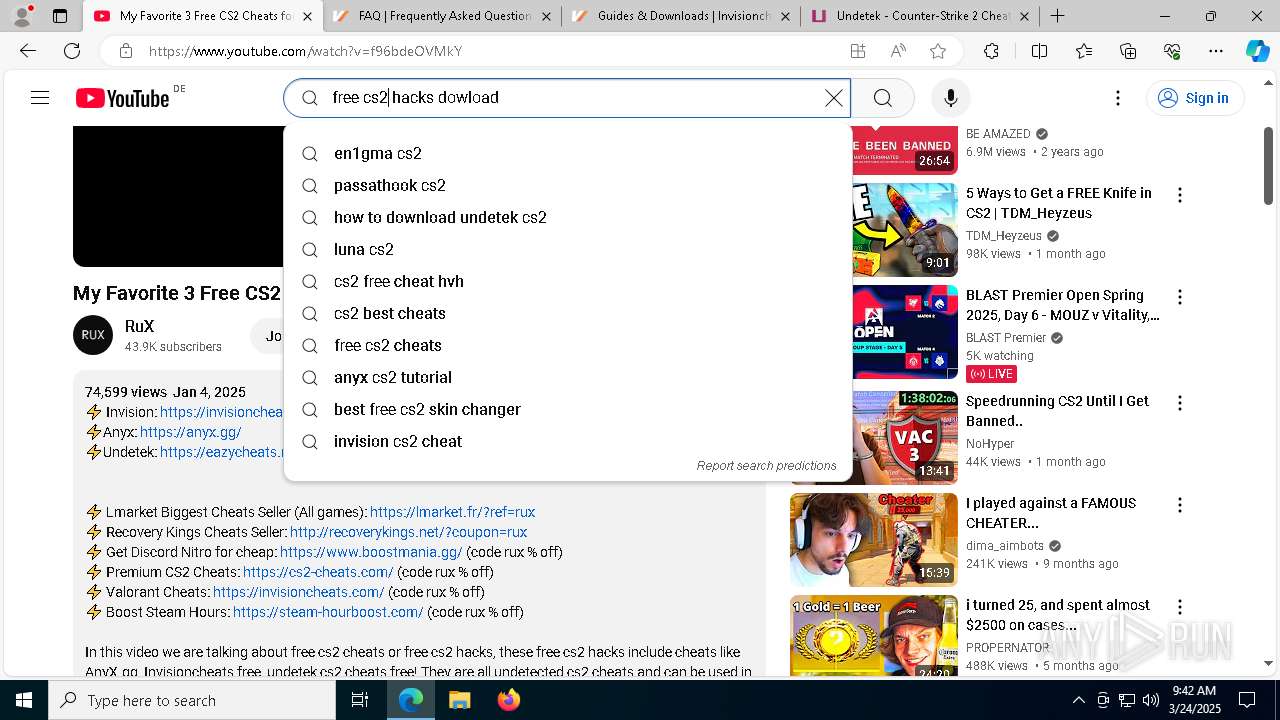The width and height of the screenshot is (1280, 720).
Task: Clear the search box with the X icon
Action: tap(834, 97)
